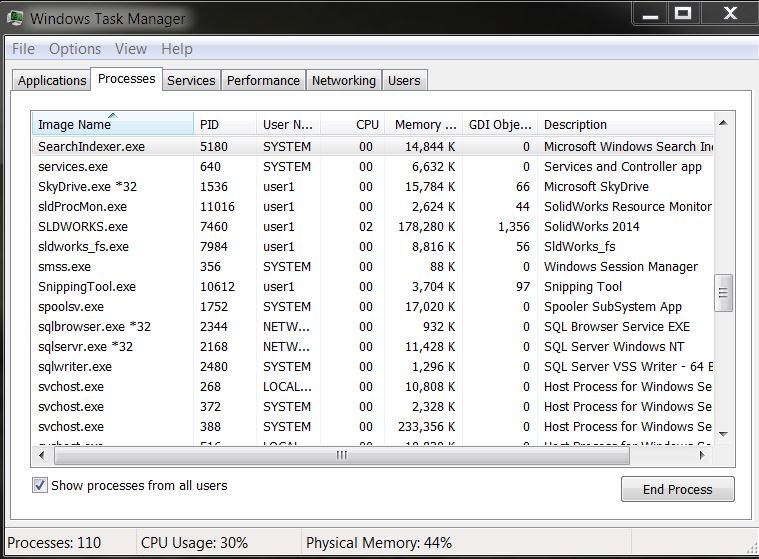This screenshot has height=559, width=759.
Task: Sort by PID column header
Action: pos(225,124)
